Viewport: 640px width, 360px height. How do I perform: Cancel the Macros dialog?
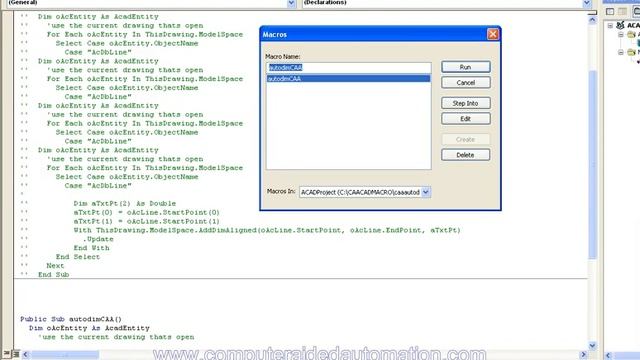click(x=465, y=82)
